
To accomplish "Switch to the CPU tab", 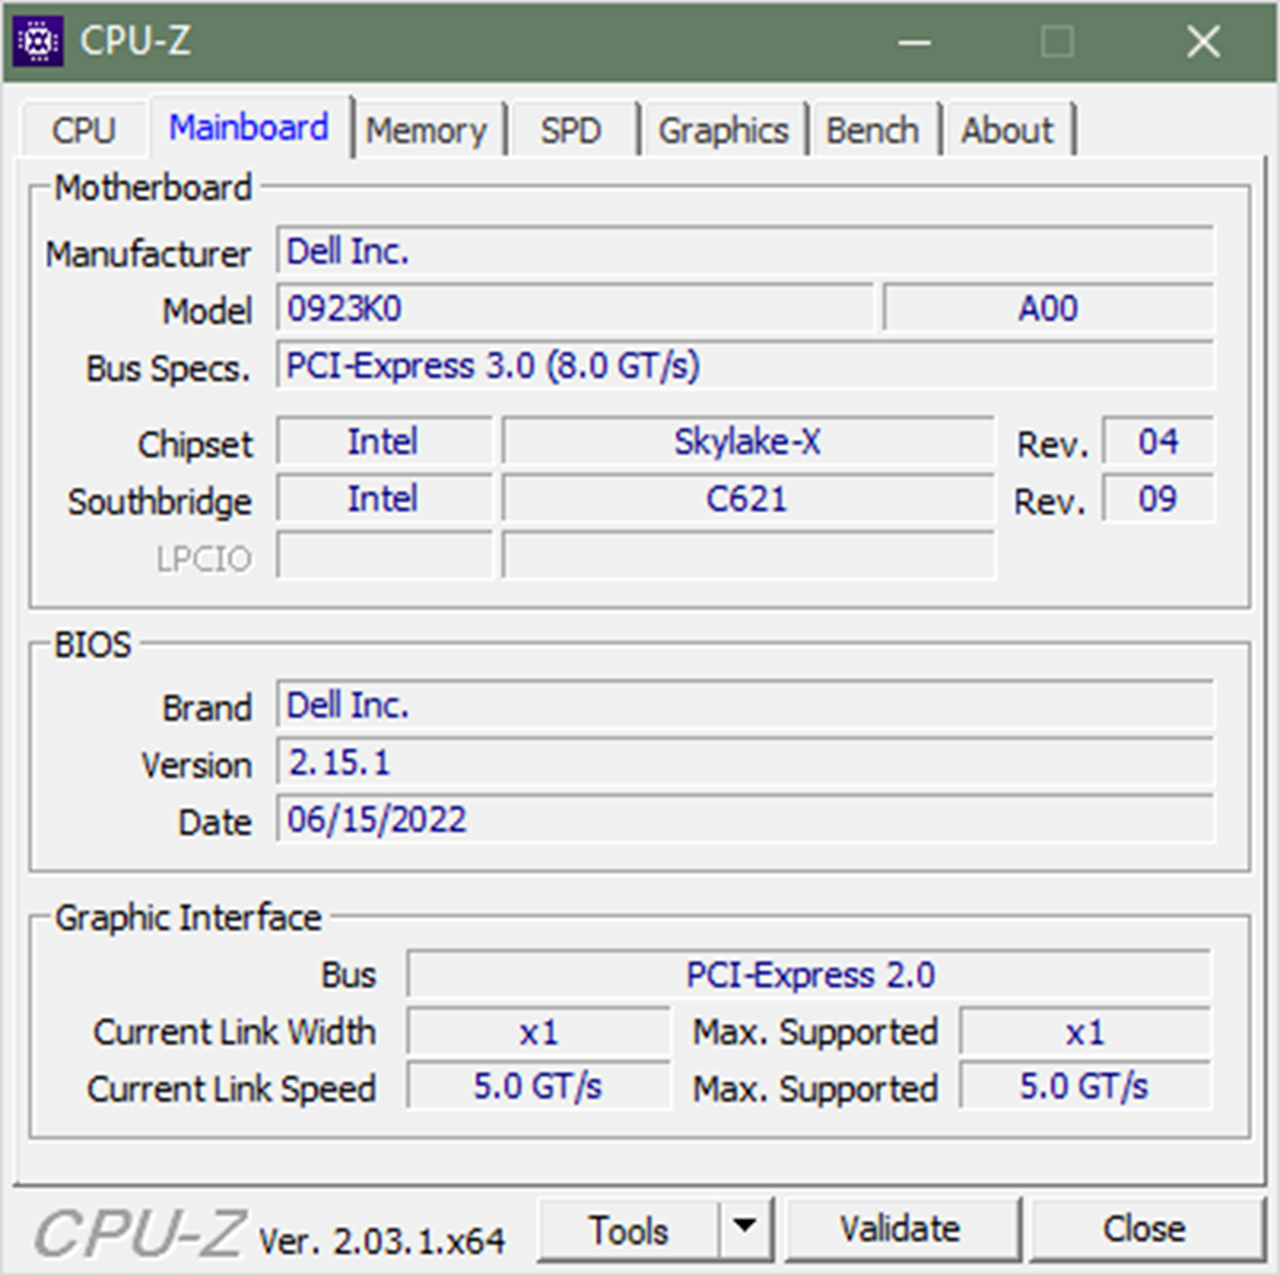I will click(x=84, y=130).
